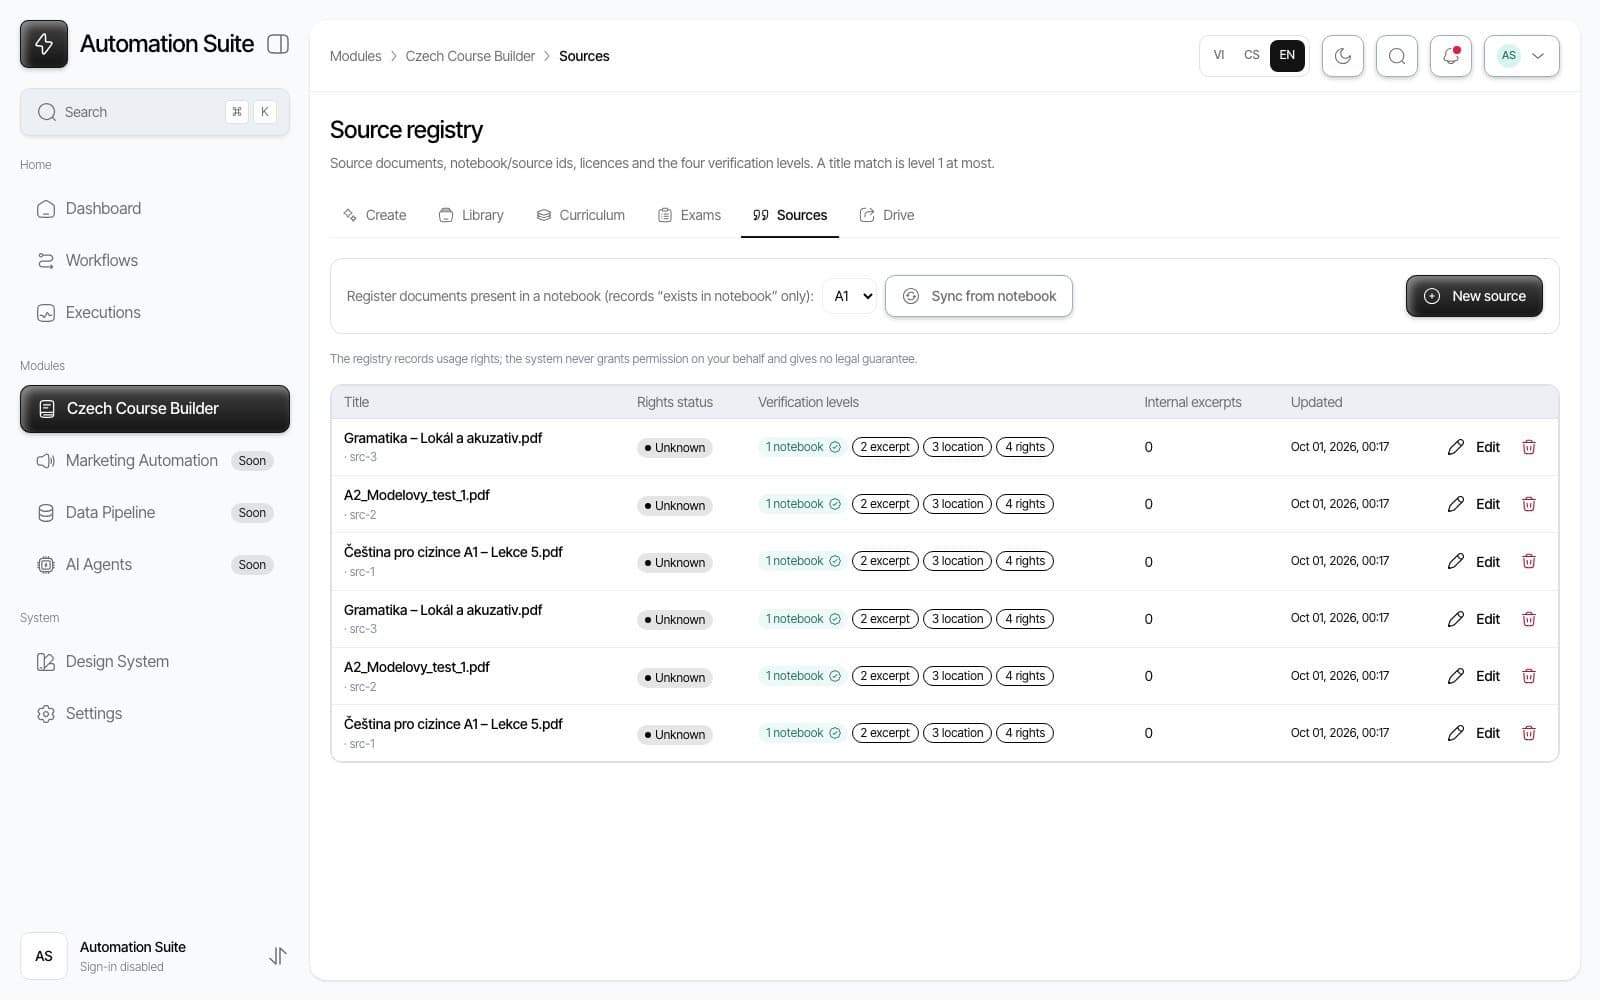
Task: Edit second A2_Modelovy_test_1.pdf row
Action: tap(1474, 676)
